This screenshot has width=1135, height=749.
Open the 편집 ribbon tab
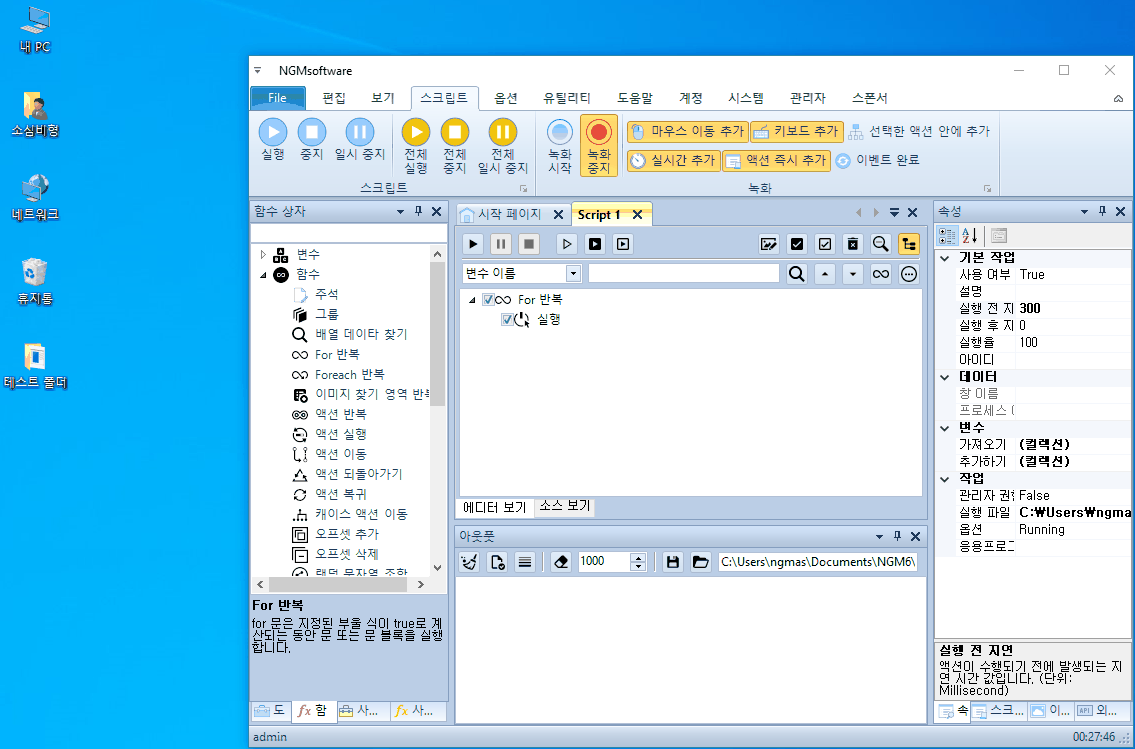click(334, 98)
